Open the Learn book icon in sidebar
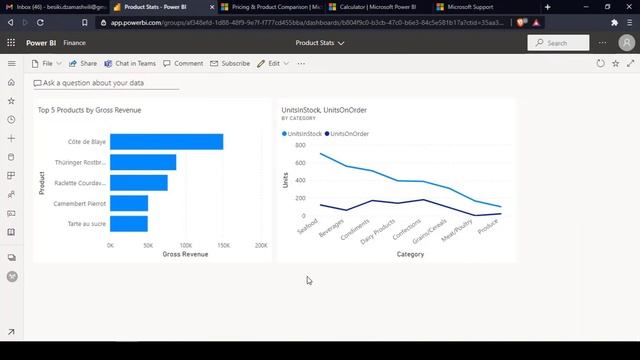The image size is (640, 360). (x=11, y=232)
